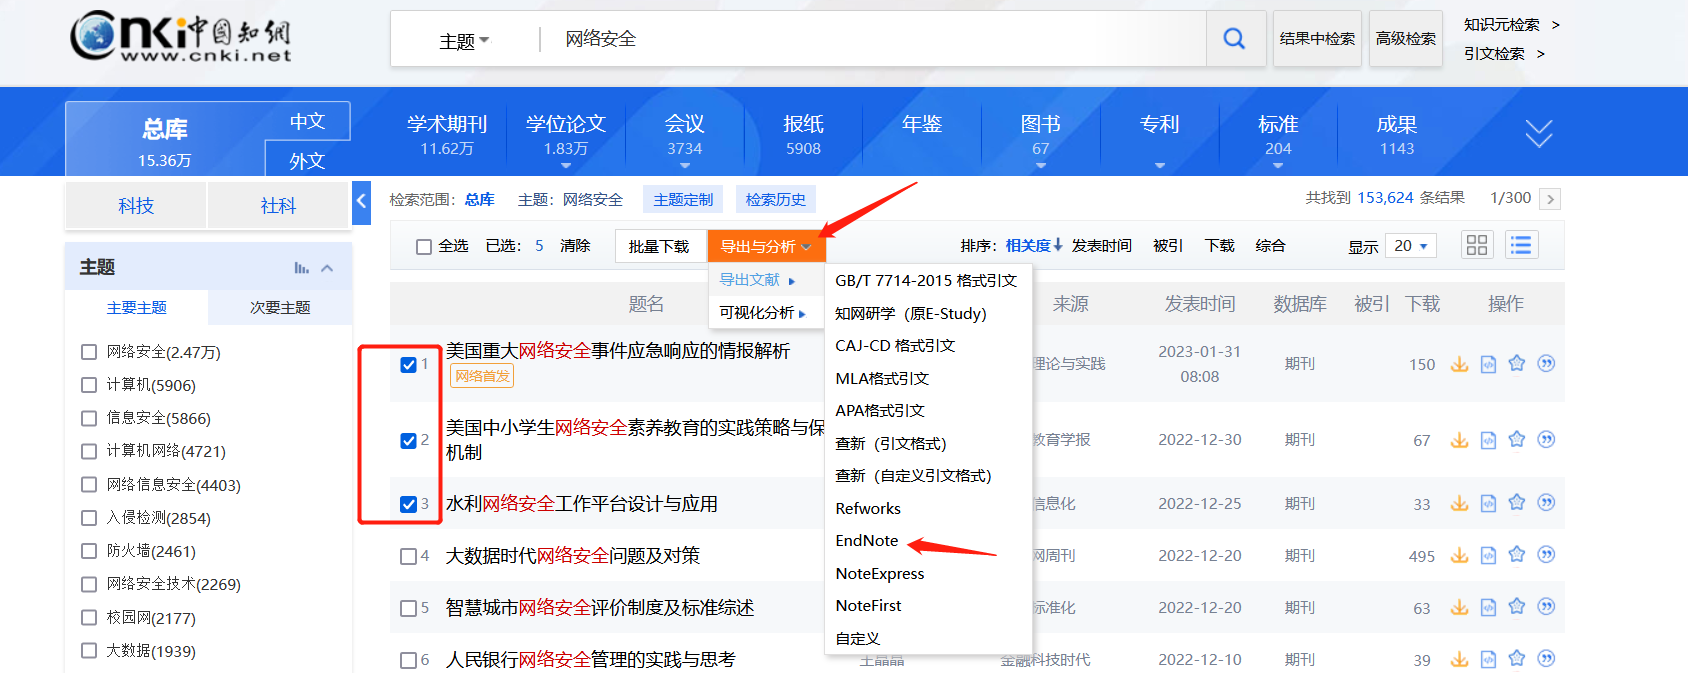Open the 主题 search field dropdown
The height and width of the screenshot is (673, 1688).
(x=464, y=41)
